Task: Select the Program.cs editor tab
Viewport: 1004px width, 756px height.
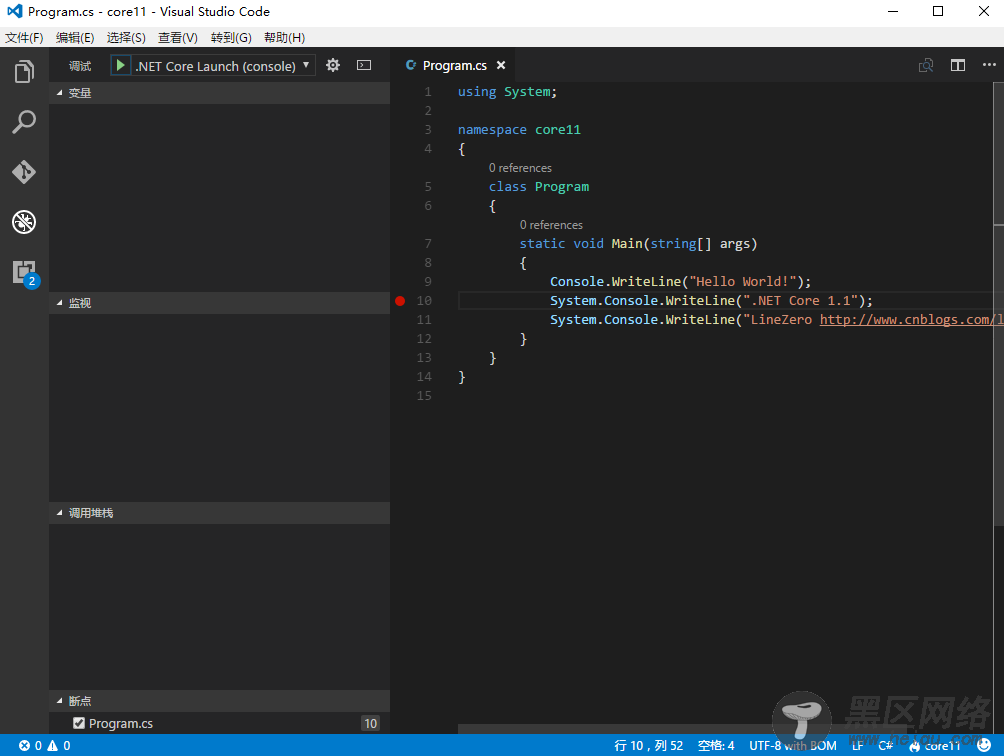Action: [x=455, y=65]
